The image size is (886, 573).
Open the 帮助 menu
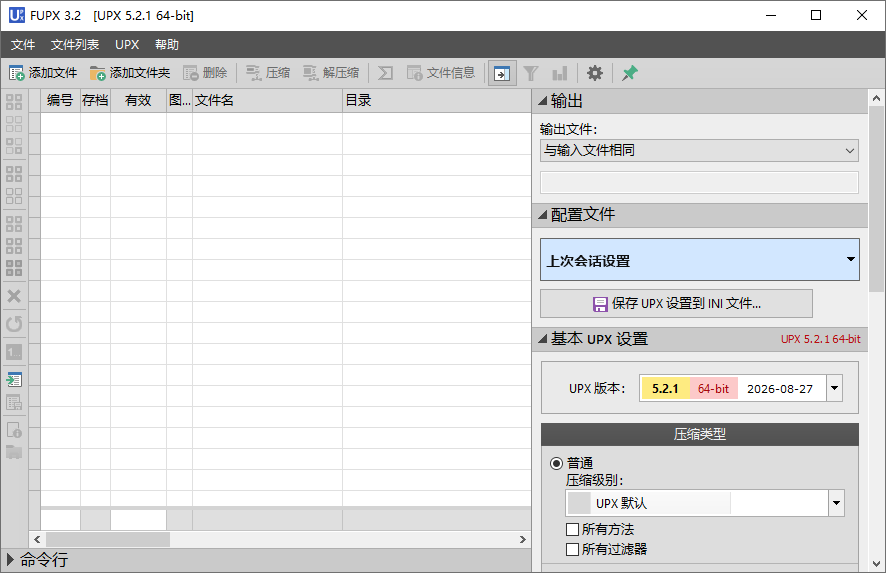point(167,45)
